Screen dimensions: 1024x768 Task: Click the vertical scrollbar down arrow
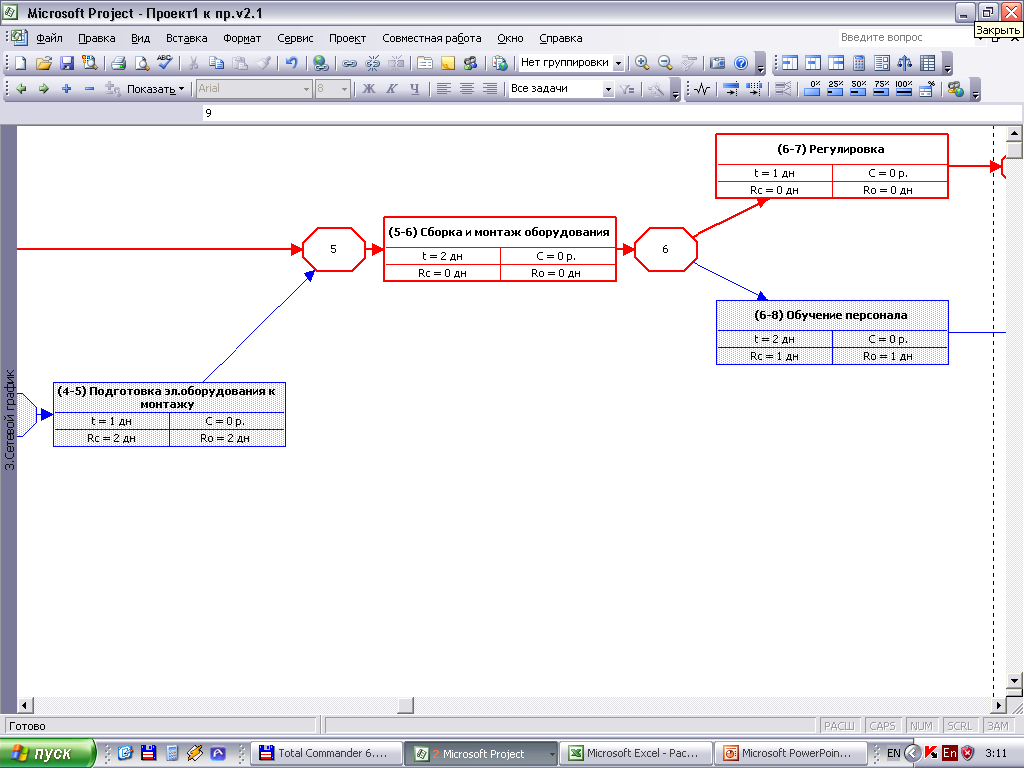[x=1014, y=681]
